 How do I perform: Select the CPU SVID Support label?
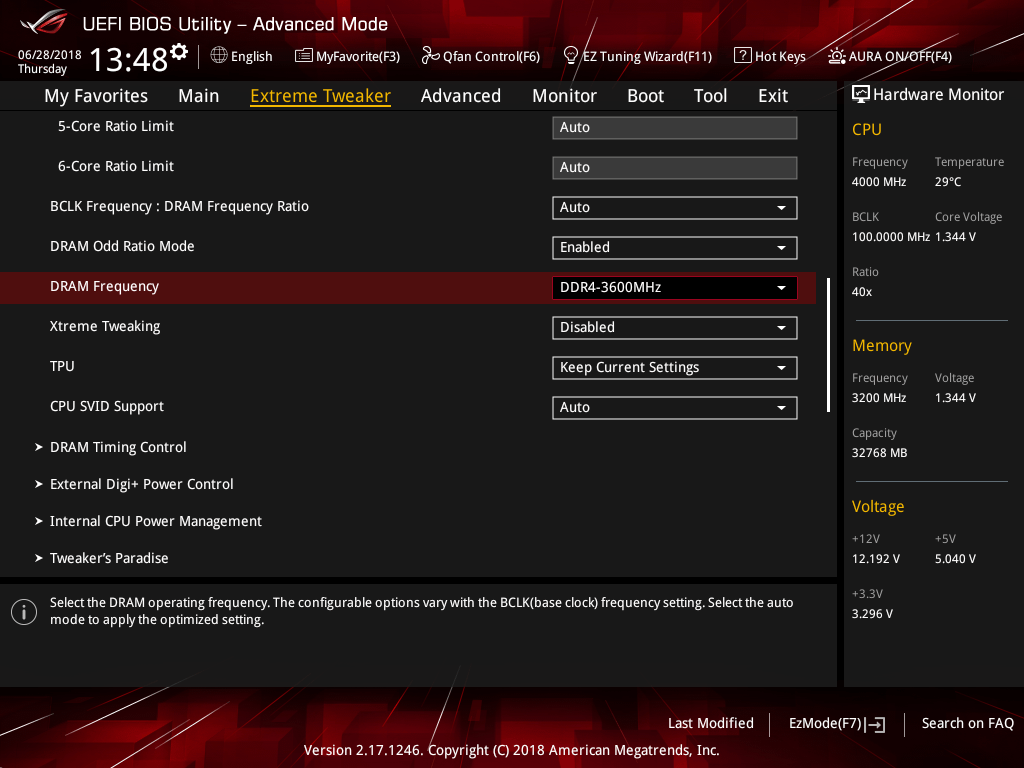coord(107,406)
